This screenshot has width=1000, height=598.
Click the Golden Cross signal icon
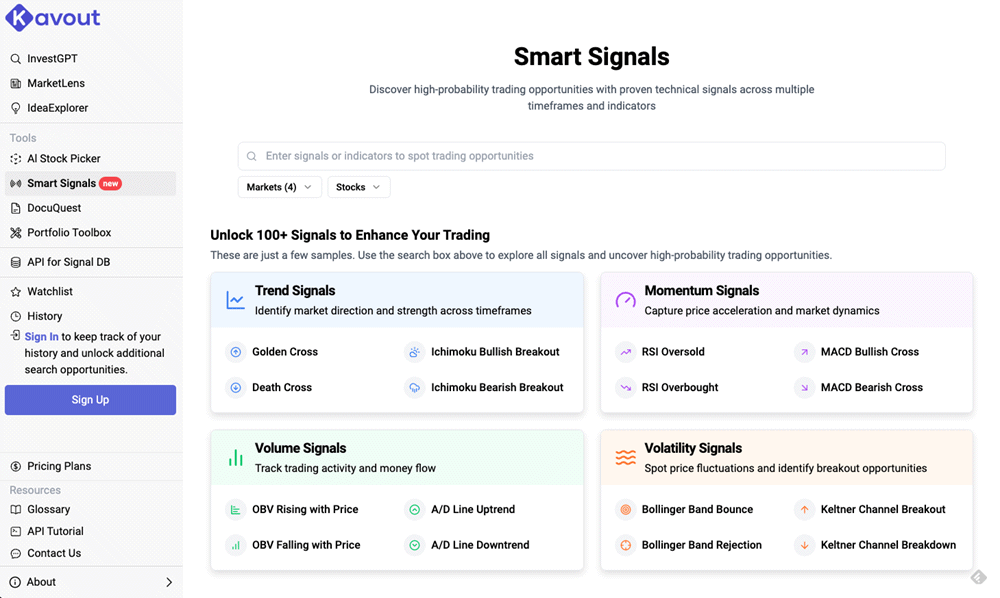click(236, 352)
